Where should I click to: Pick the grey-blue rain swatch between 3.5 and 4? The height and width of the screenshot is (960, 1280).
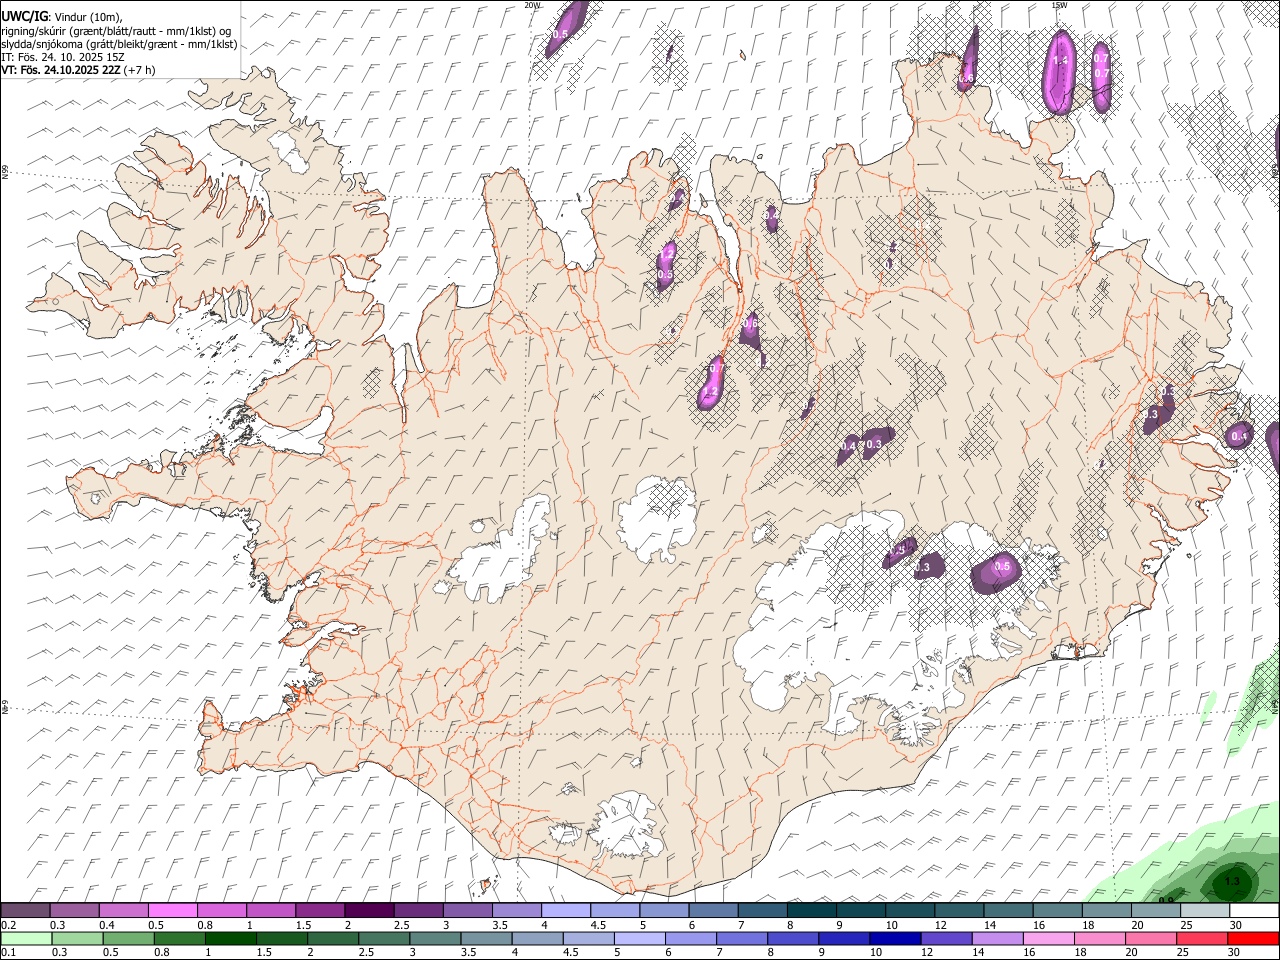[486, 938]
